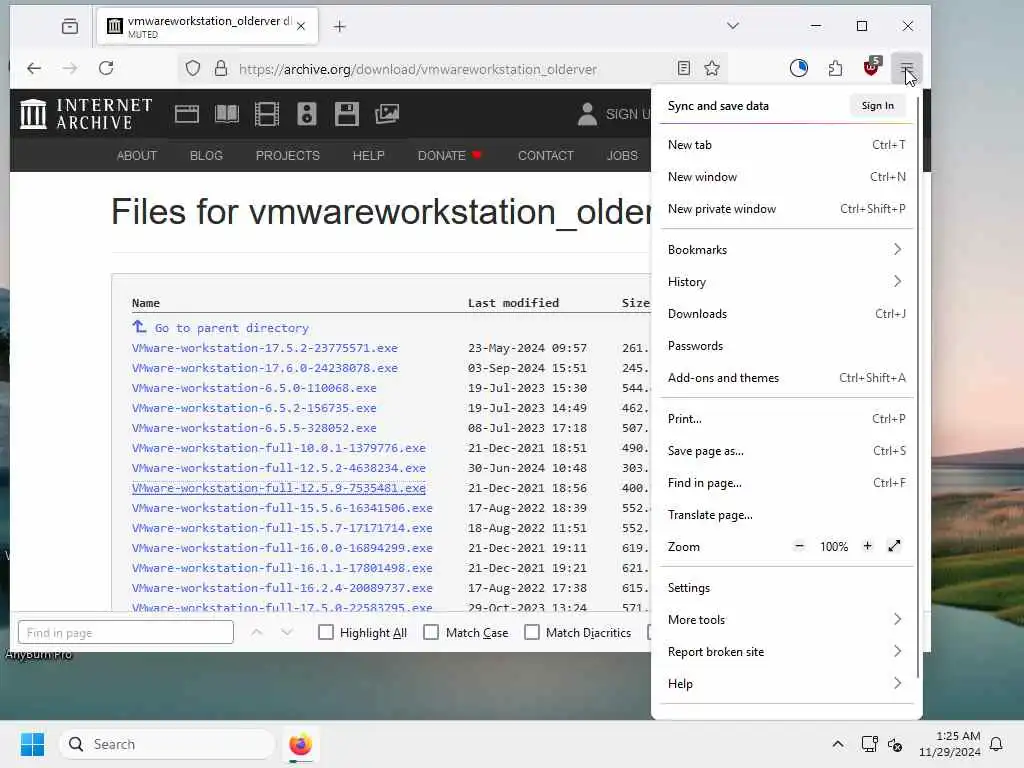Open the tracking protection shield icon
Viewport: 1024px width, 768px height.
[193, 69]
